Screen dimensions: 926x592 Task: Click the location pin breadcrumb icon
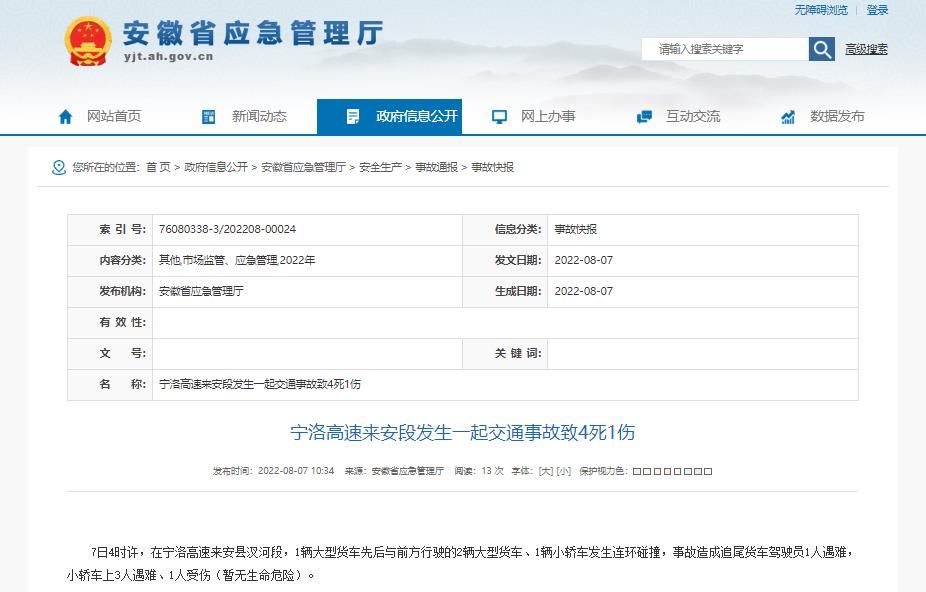click(x=59, y=167)
